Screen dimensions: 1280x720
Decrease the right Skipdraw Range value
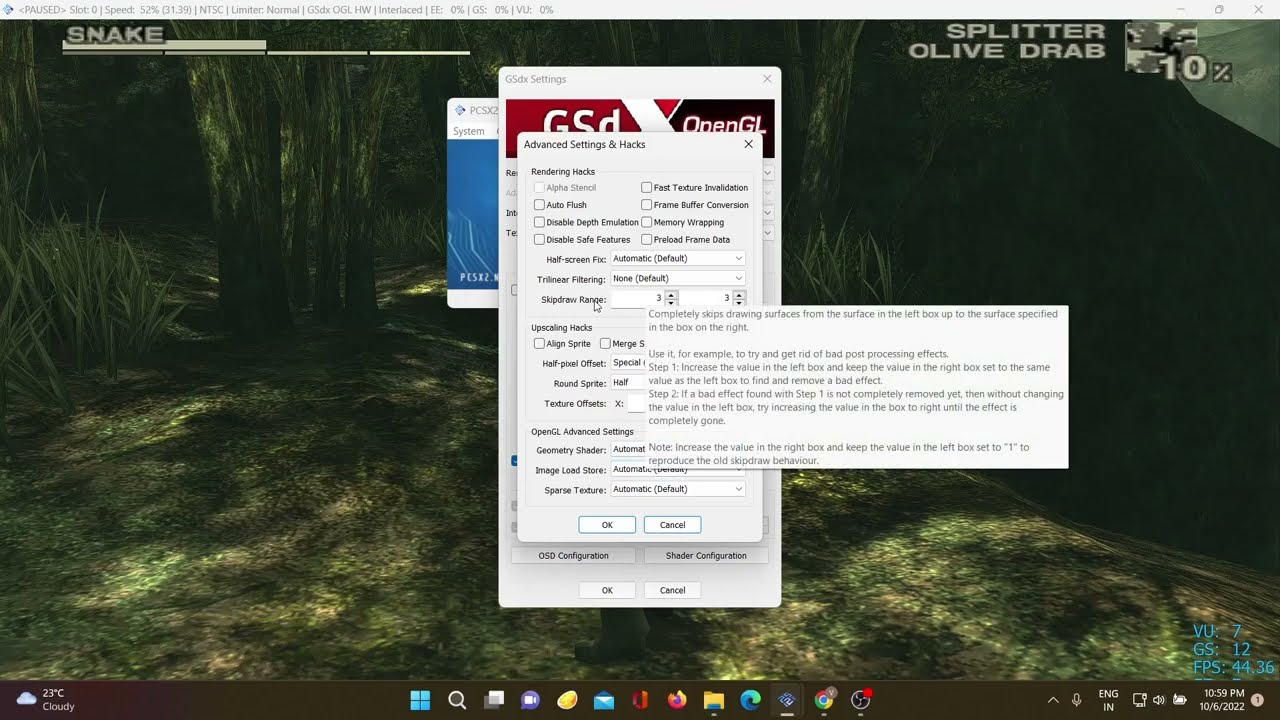739,302
